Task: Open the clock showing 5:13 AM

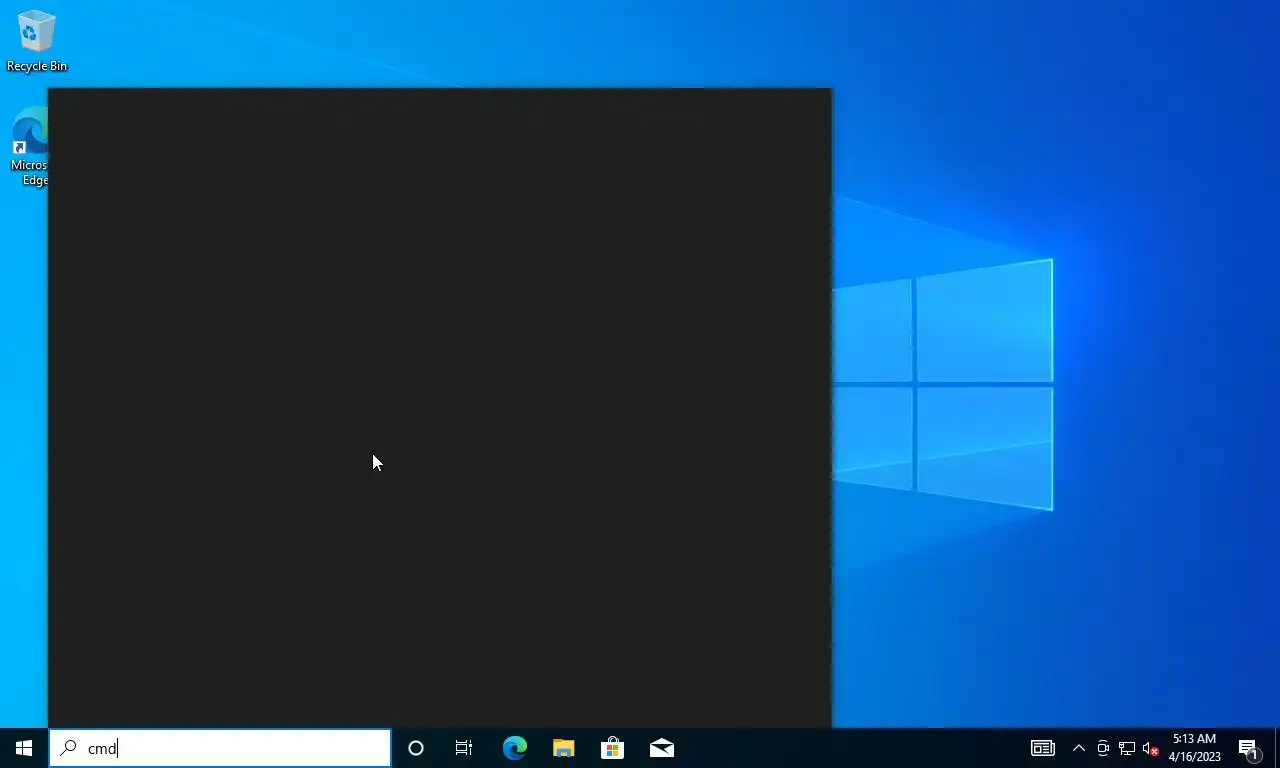Action: pos(1195,748)
